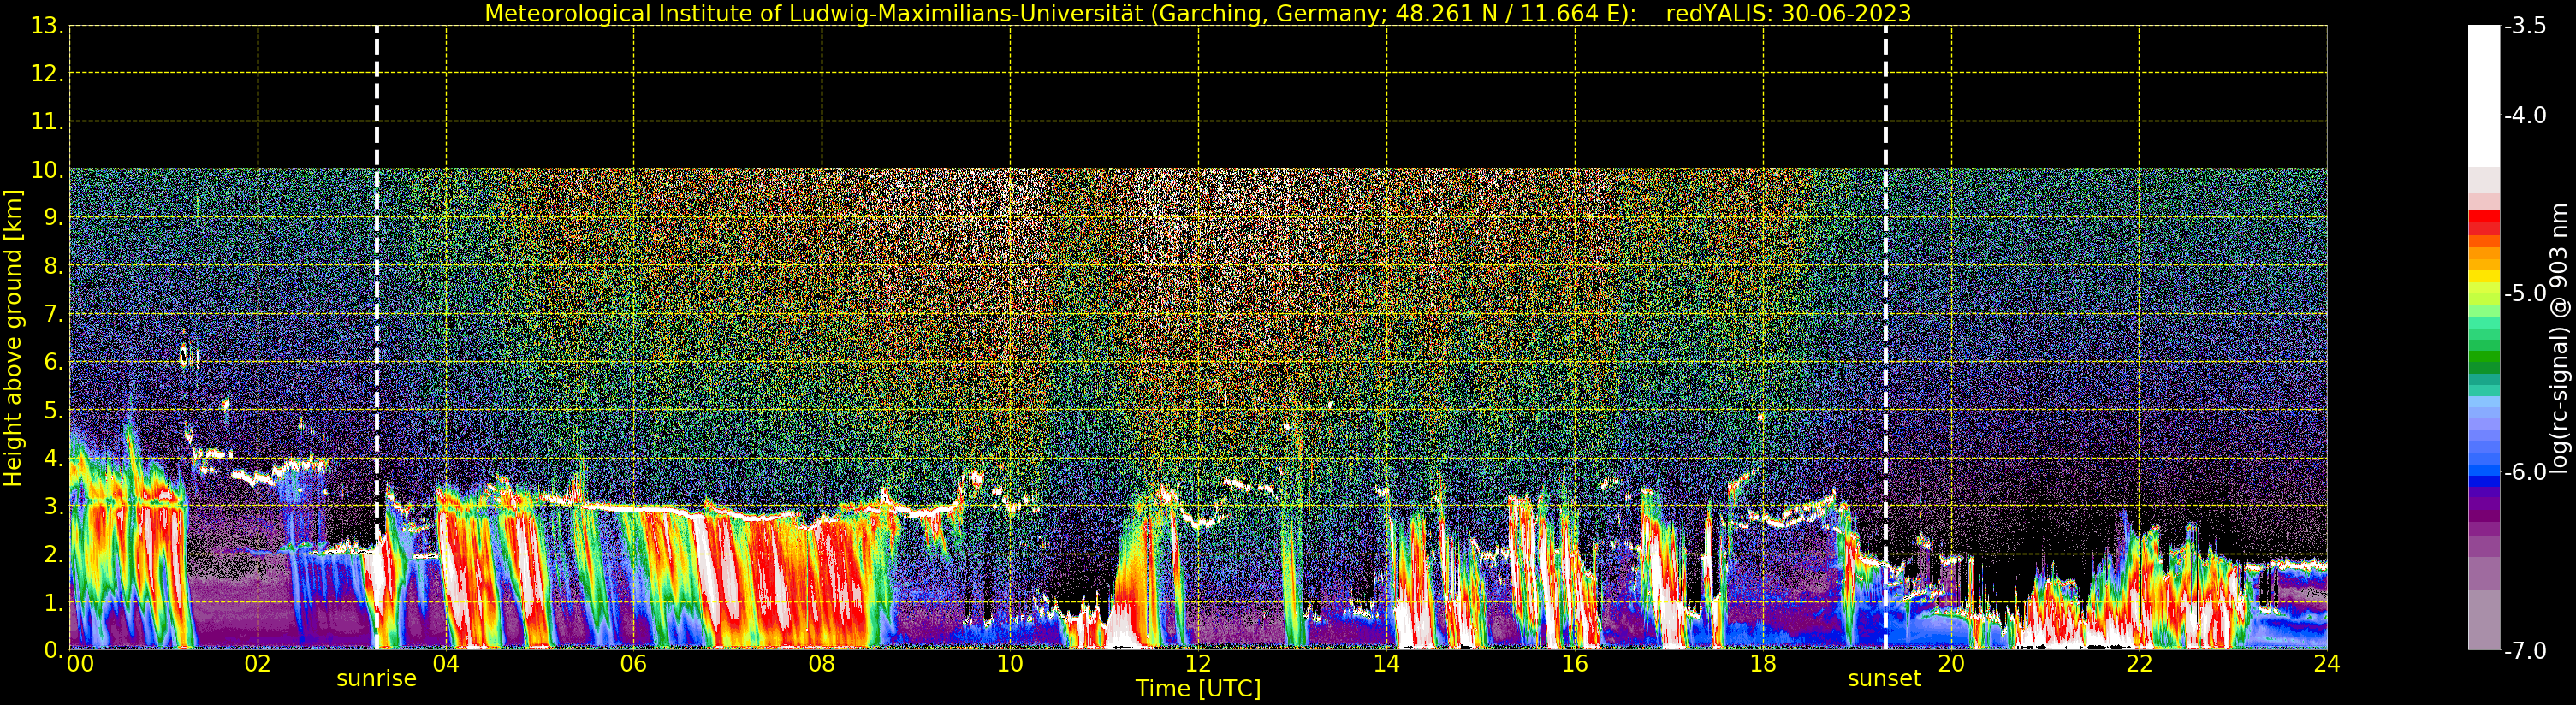The image size is (2576, 705).
Task: Click the white dashed sunset line
Action: tap(1886, 337)
